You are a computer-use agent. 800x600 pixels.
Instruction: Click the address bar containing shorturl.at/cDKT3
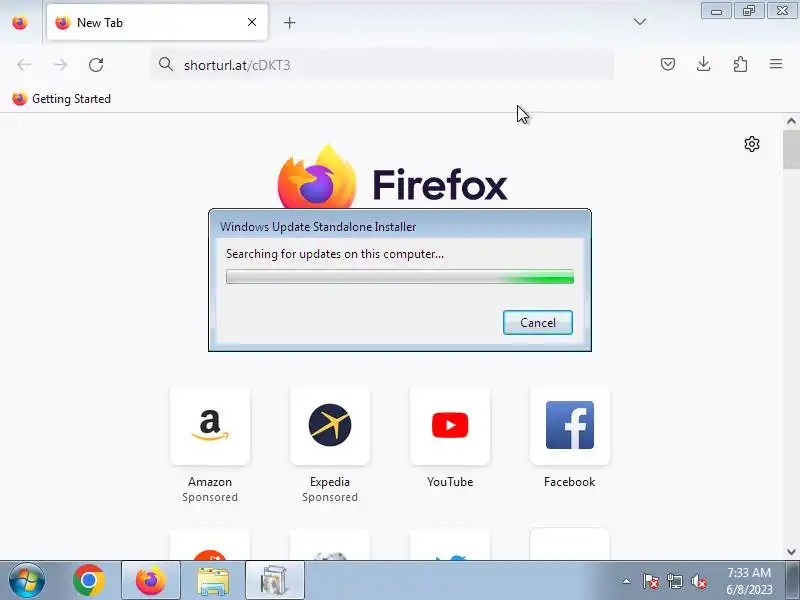point(382,65)
